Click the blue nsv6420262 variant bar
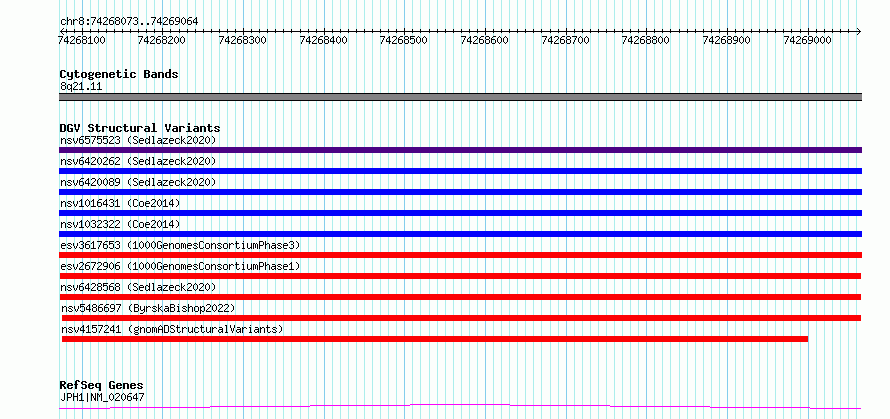 pos(460,171)
